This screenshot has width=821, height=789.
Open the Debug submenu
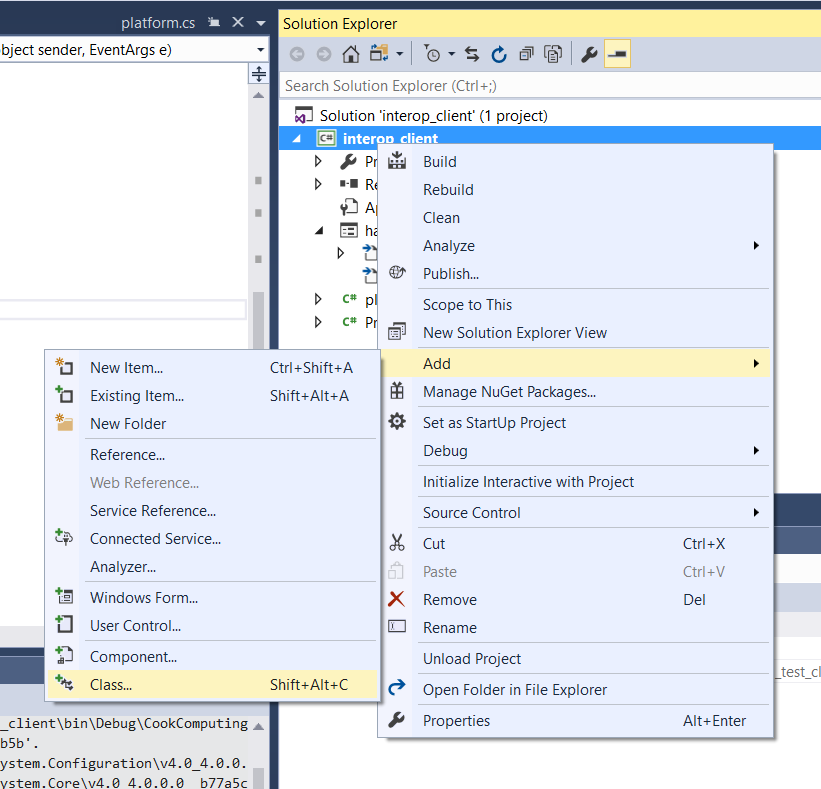tap(575, 451)
